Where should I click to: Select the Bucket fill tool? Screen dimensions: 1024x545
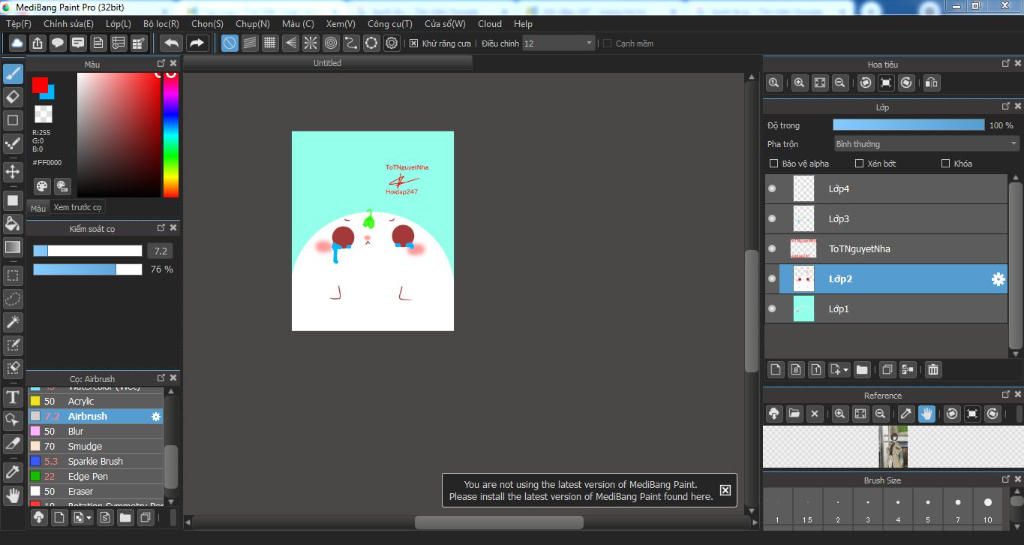[13, 224]
